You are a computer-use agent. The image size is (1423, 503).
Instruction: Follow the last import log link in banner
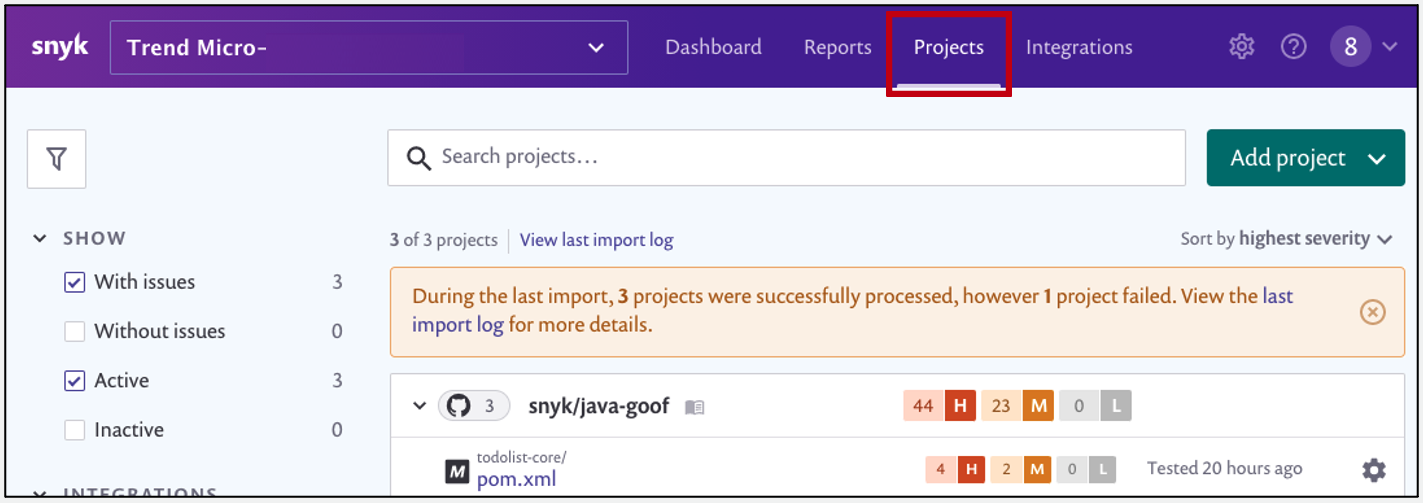[852, 310]
